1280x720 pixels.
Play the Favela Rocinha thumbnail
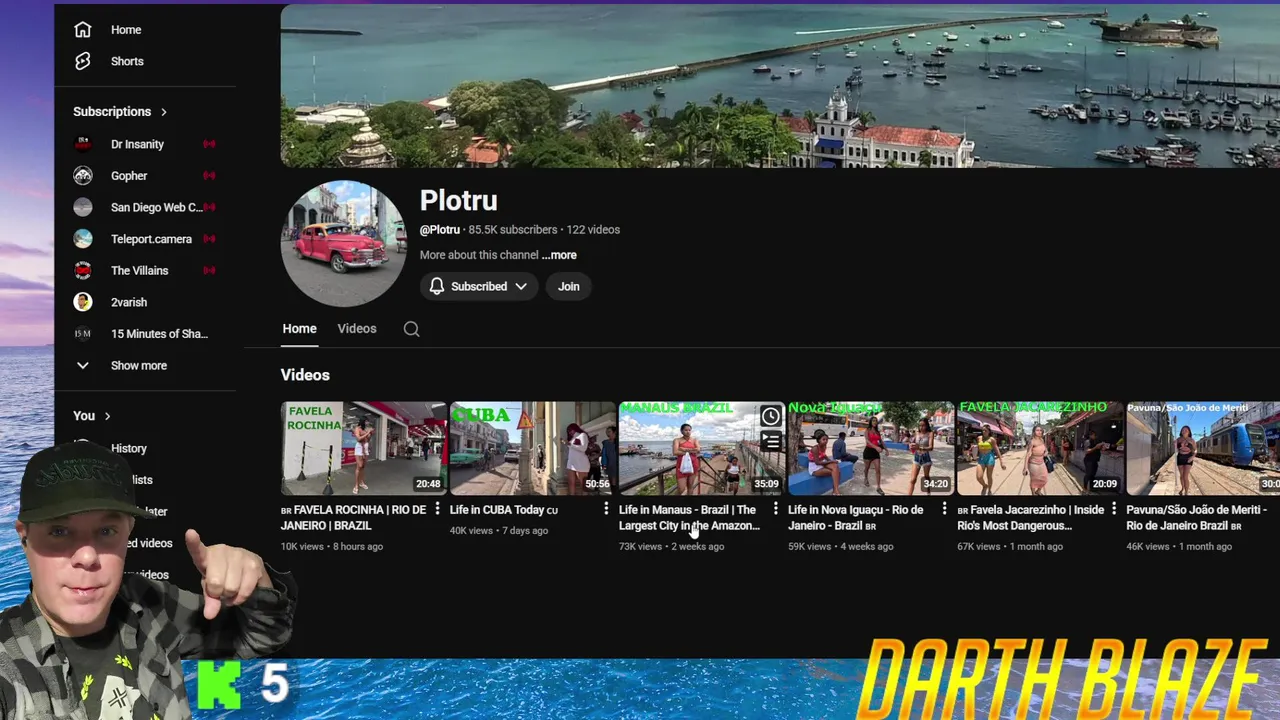pyautogui.click(x=364, y=448)
